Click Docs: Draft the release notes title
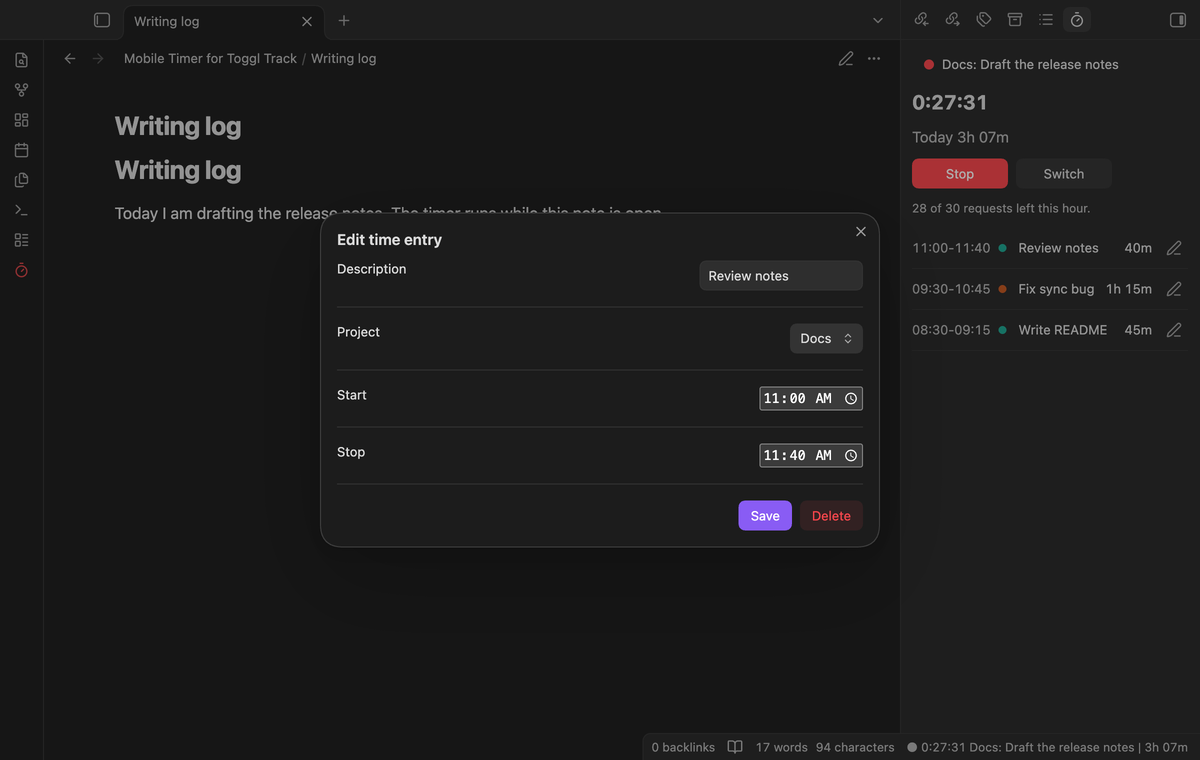The width and height of the screenshot is (1200, 760). coord(1030,64)
